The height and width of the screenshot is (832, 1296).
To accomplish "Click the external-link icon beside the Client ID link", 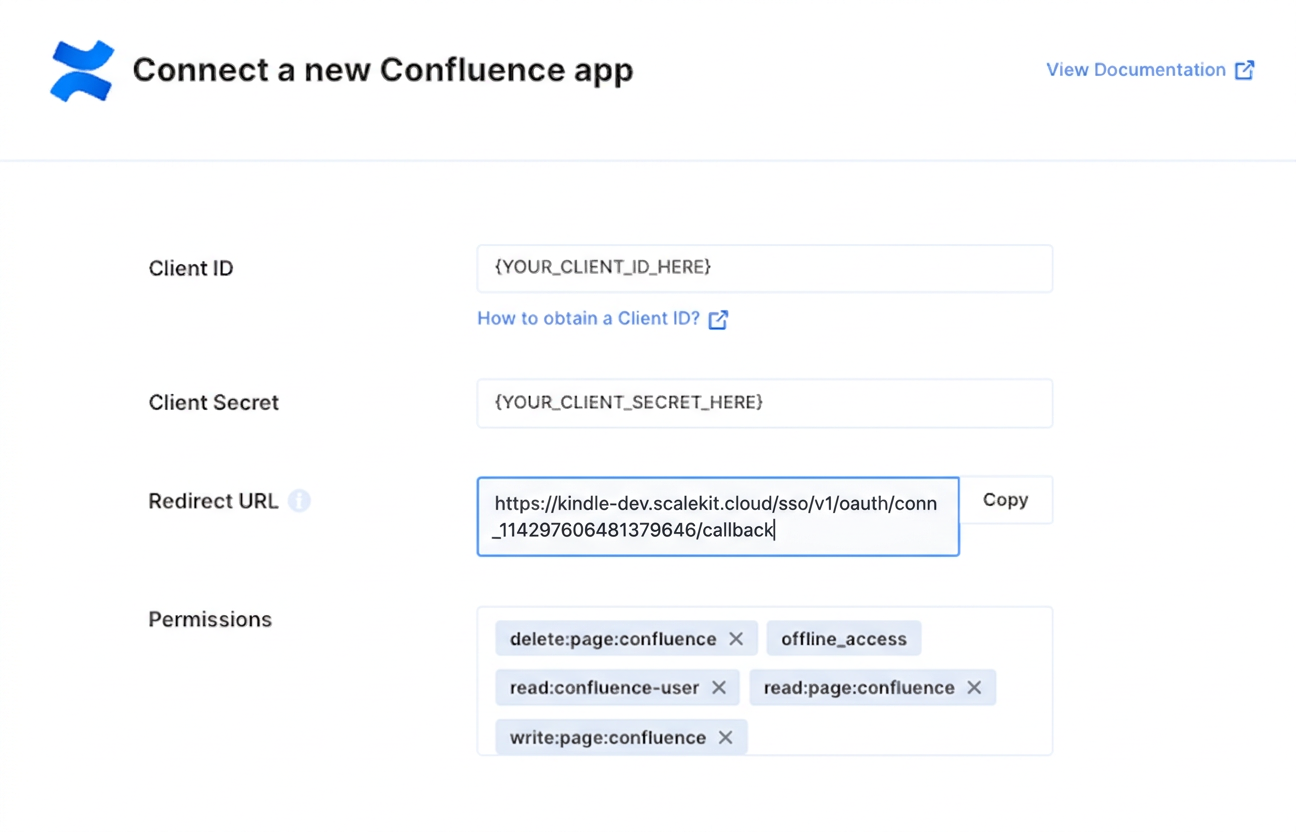I will click(x=717, y=318).
